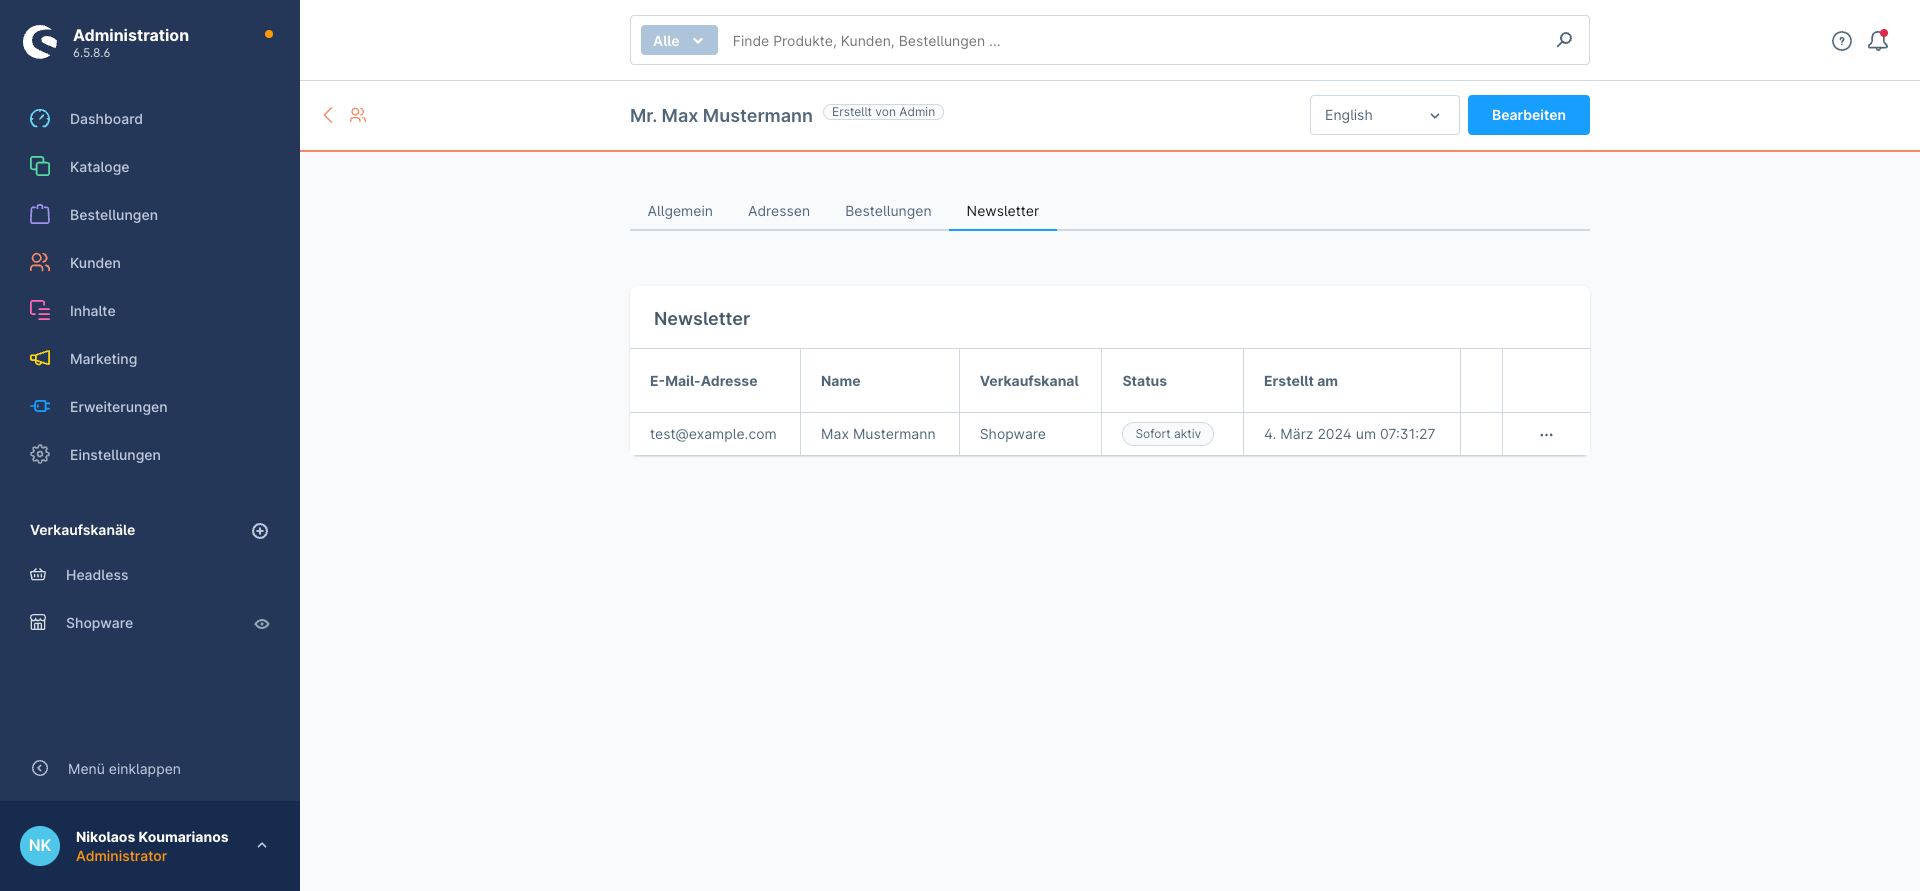Image resolution: width=1920 pixels, height=891 pixels.
Task: Click the Shopware logo icon
Action: (40, 42)
